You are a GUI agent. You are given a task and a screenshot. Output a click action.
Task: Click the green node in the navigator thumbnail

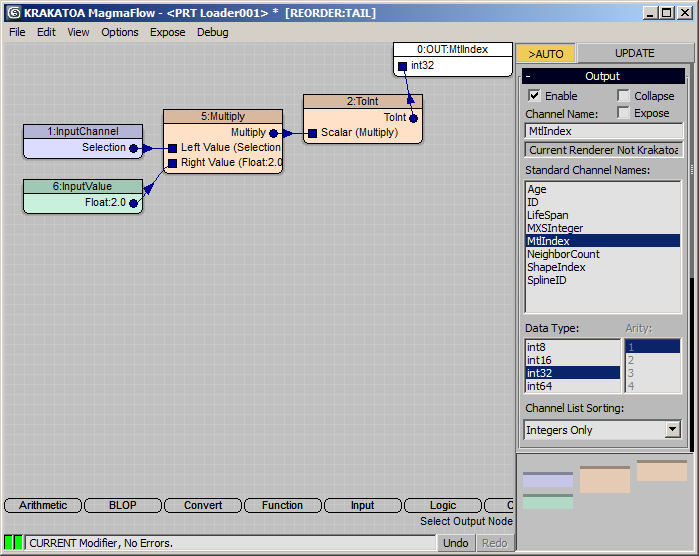548,501
